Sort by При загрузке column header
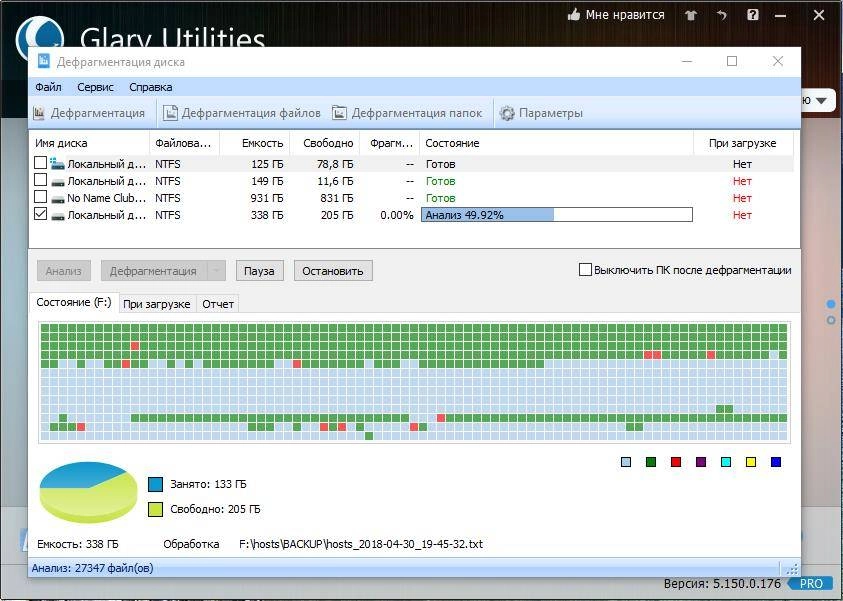Image resolution: width=843 pixels, height=601 pixels. tap(743, 143)
